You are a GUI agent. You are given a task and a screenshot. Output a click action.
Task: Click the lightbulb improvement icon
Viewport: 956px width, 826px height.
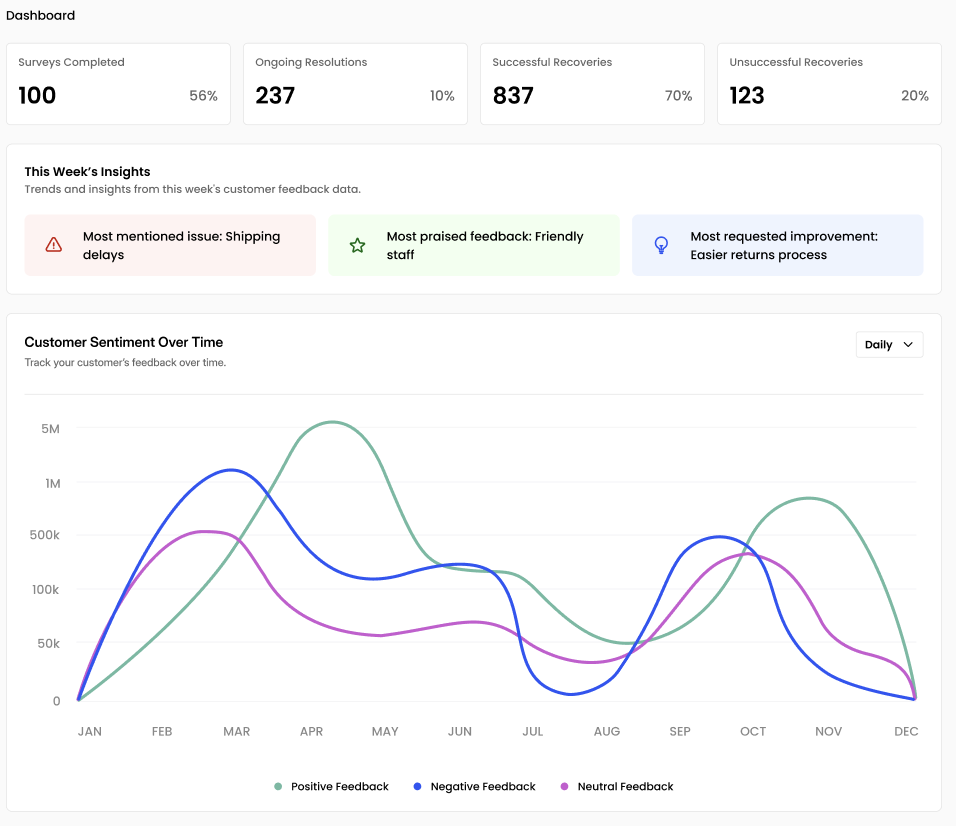661,244
